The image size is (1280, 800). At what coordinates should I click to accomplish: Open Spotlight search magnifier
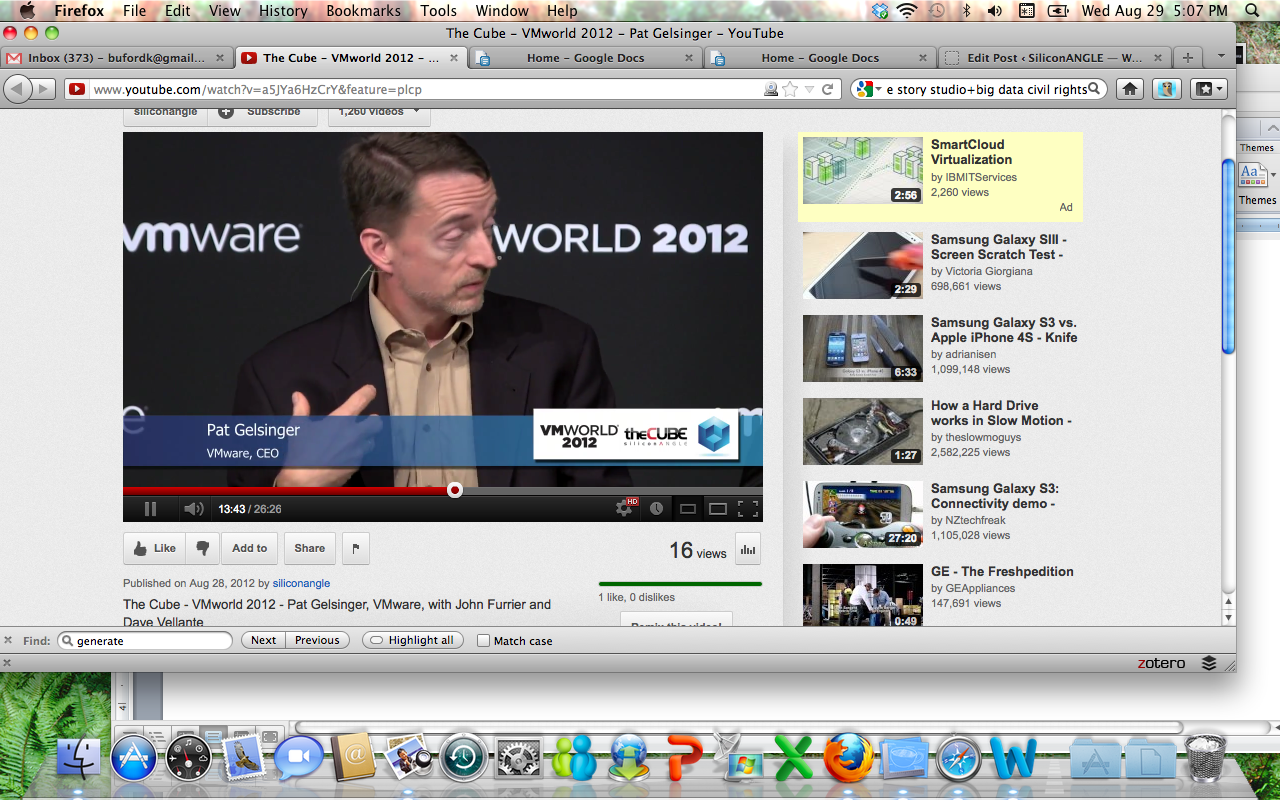[1251, 11]
